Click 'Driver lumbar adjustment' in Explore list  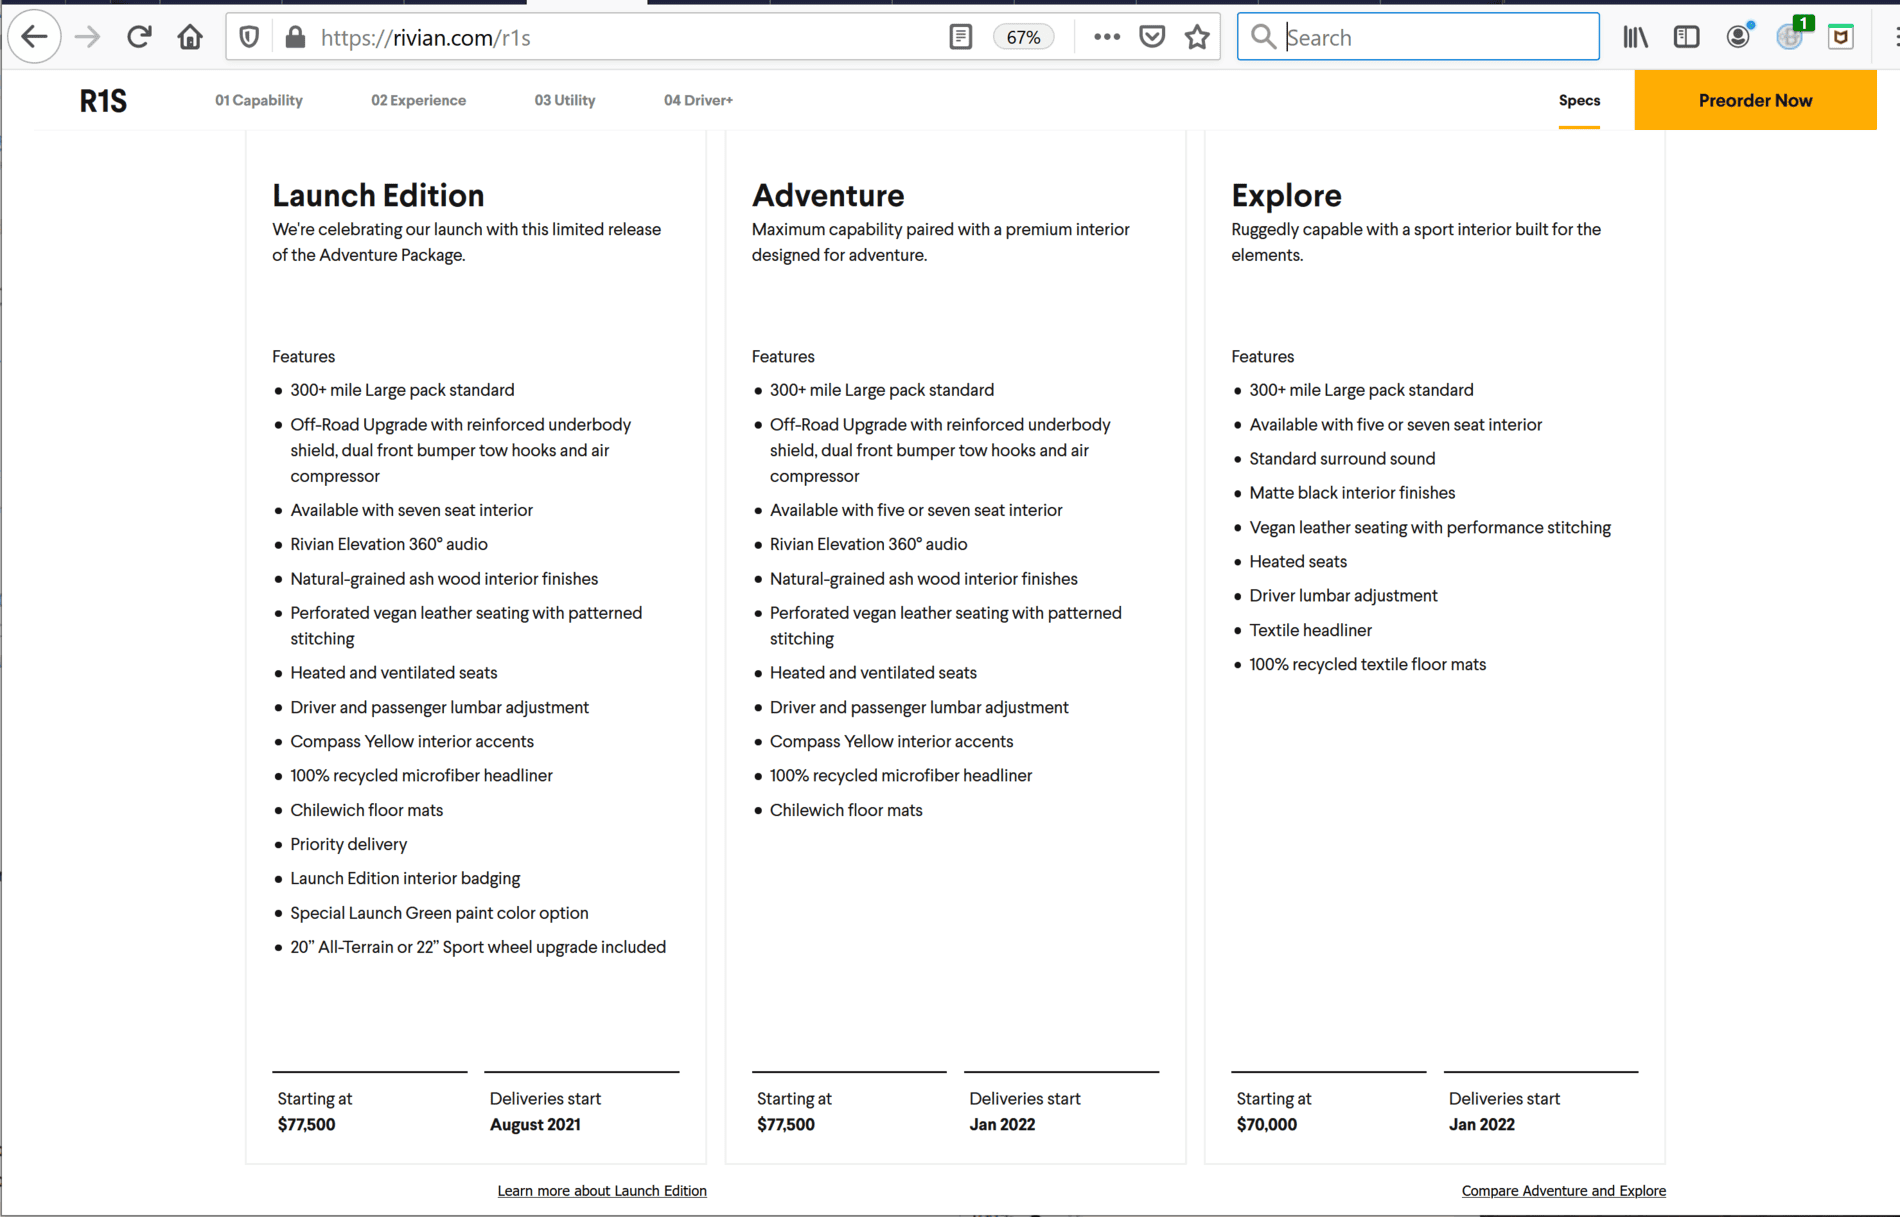point(1343,596)
